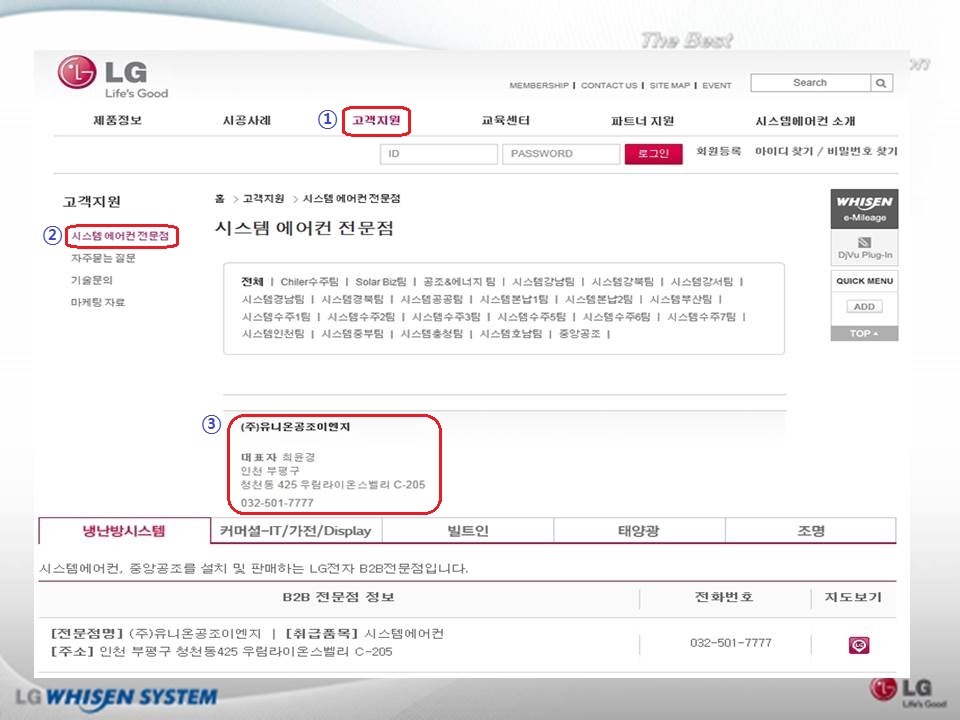Select 마케팅 자료 in sidebar

[98, 302]
